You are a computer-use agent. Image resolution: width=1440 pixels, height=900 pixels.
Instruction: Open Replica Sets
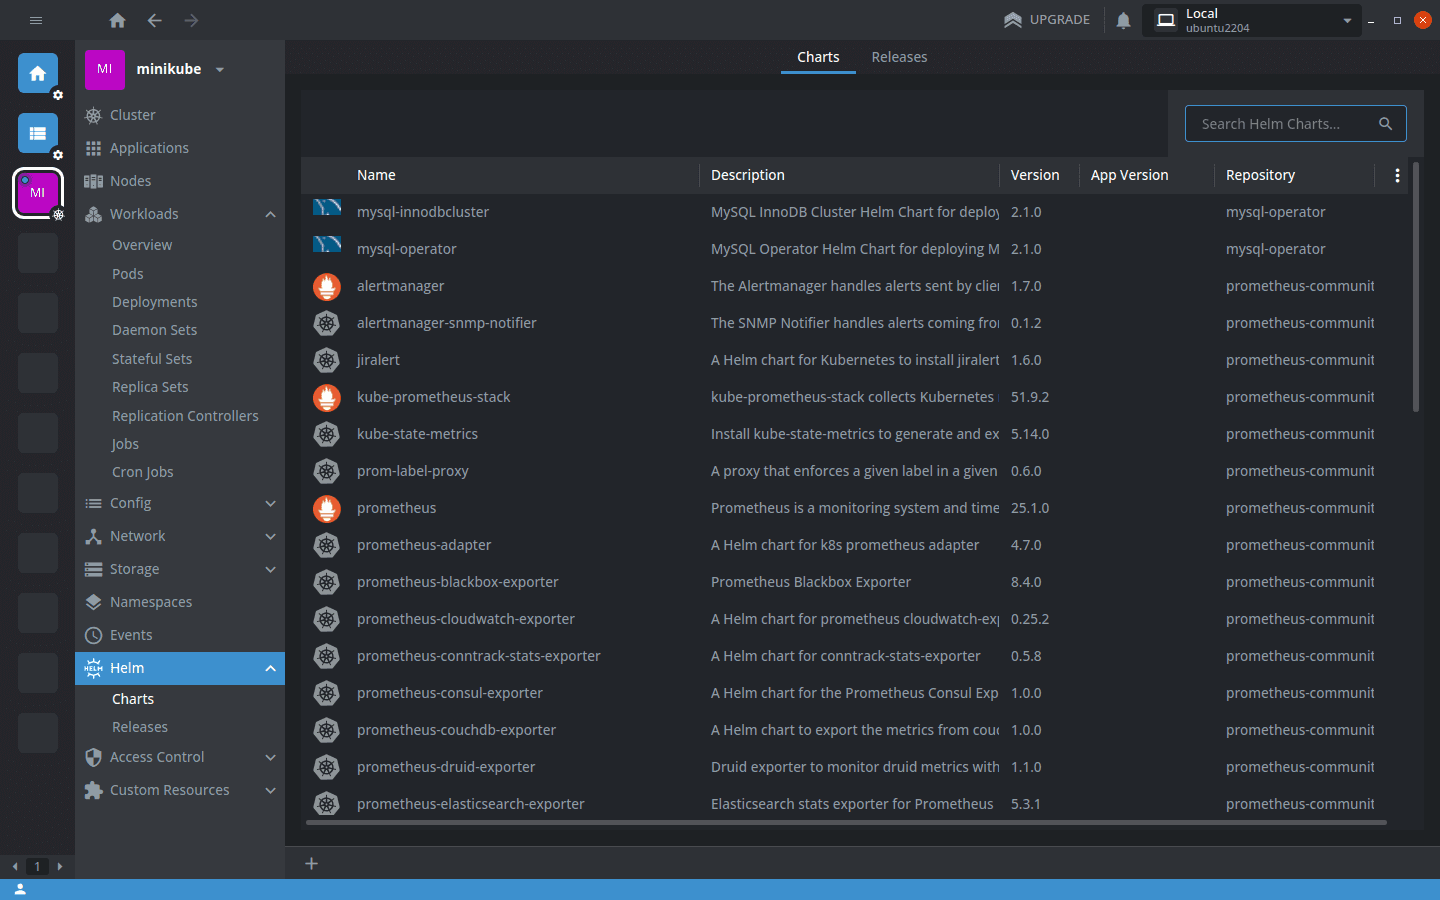150,387
